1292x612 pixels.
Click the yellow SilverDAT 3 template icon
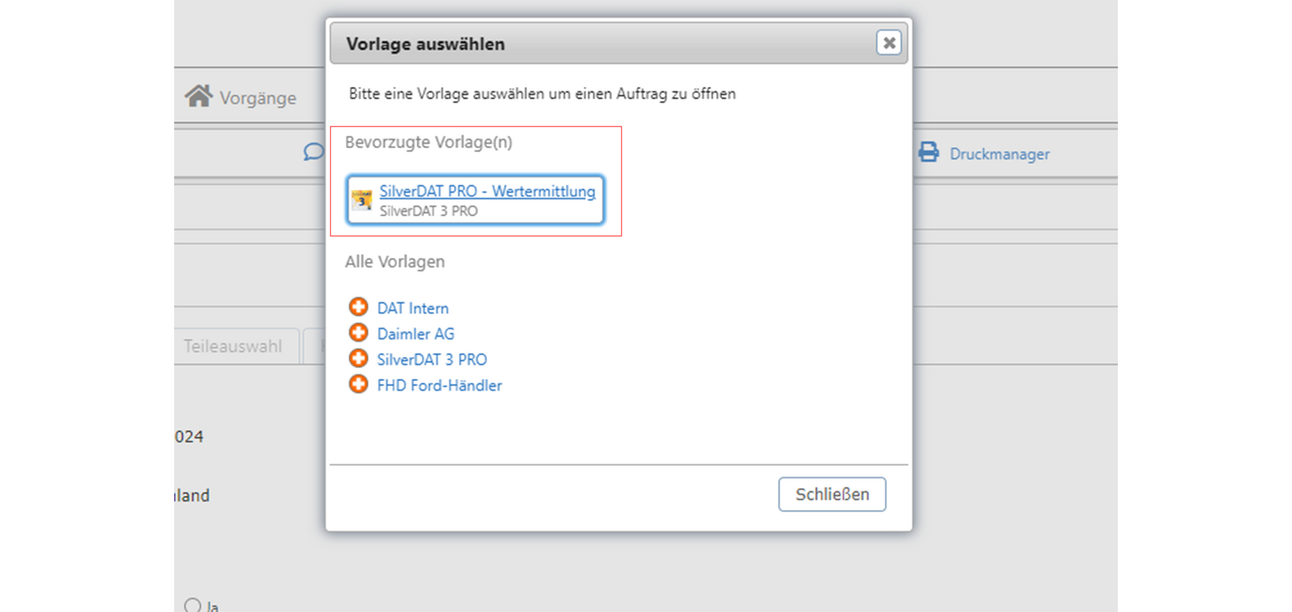click(x=361, y=199)
